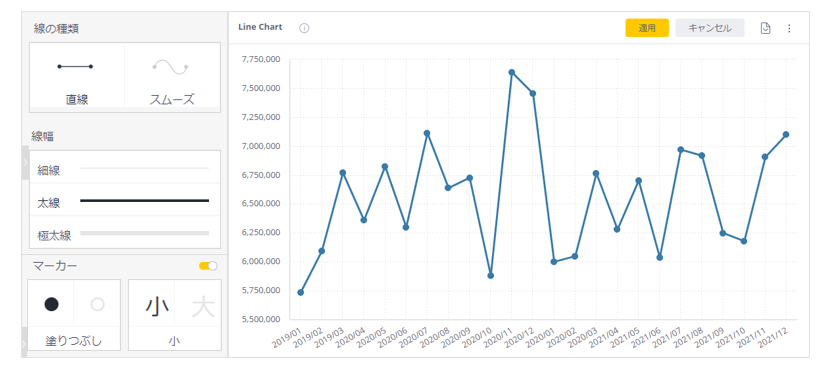Click the yellow 適用 apply button

pos(647,28)
